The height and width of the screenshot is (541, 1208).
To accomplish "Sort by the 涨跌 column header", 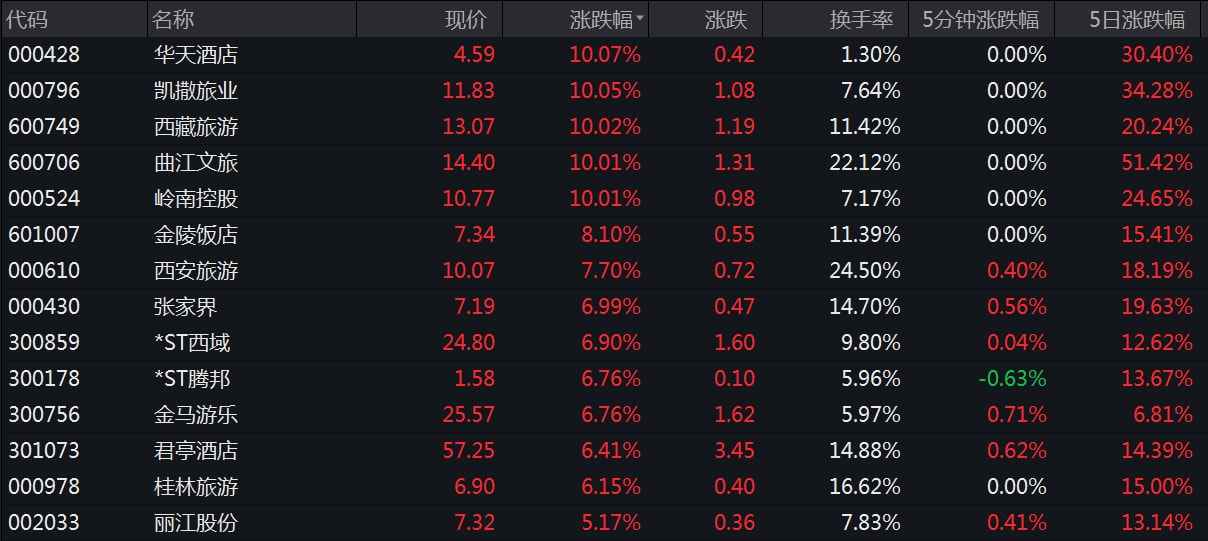I will coord(727,19).
